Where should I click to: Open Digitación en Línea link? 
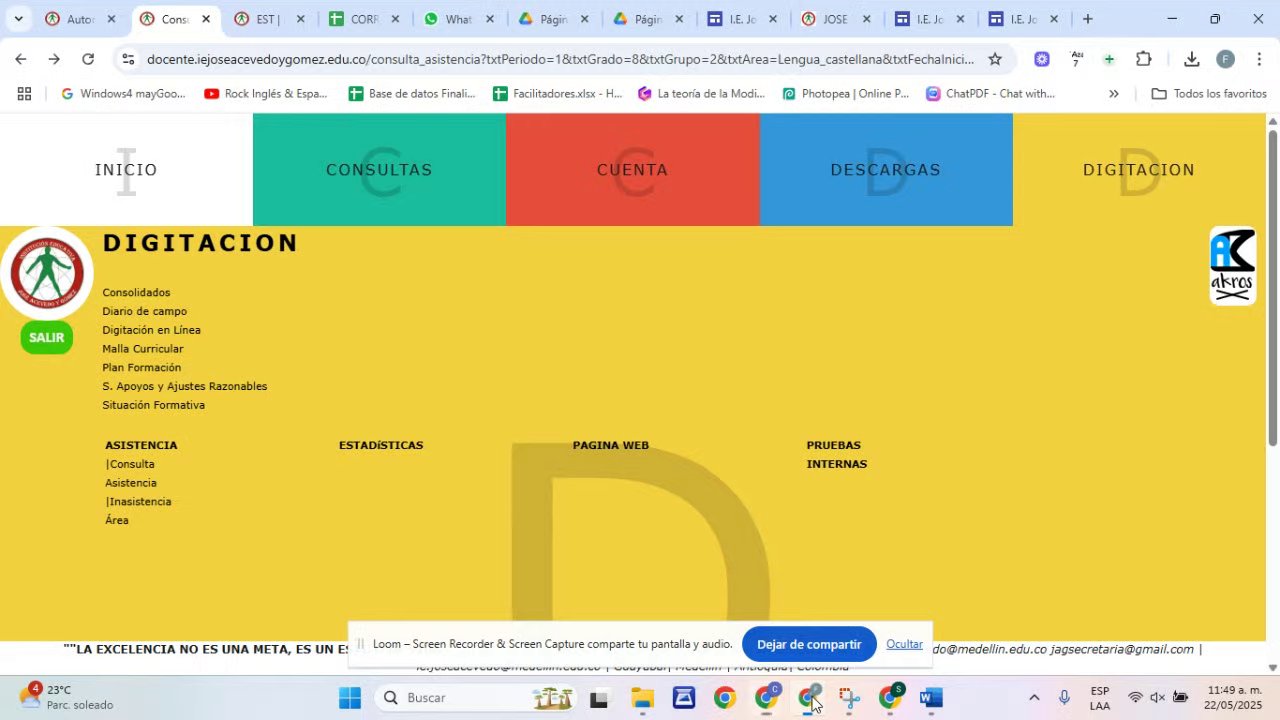(151, 330)
